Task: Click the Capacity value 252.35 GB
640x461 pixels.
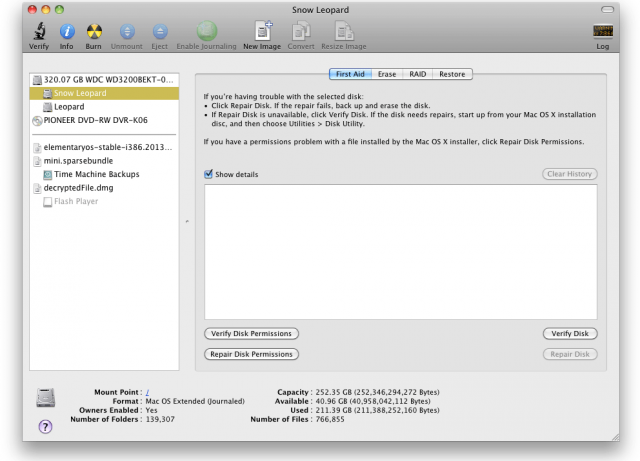Action: point(378,392)
